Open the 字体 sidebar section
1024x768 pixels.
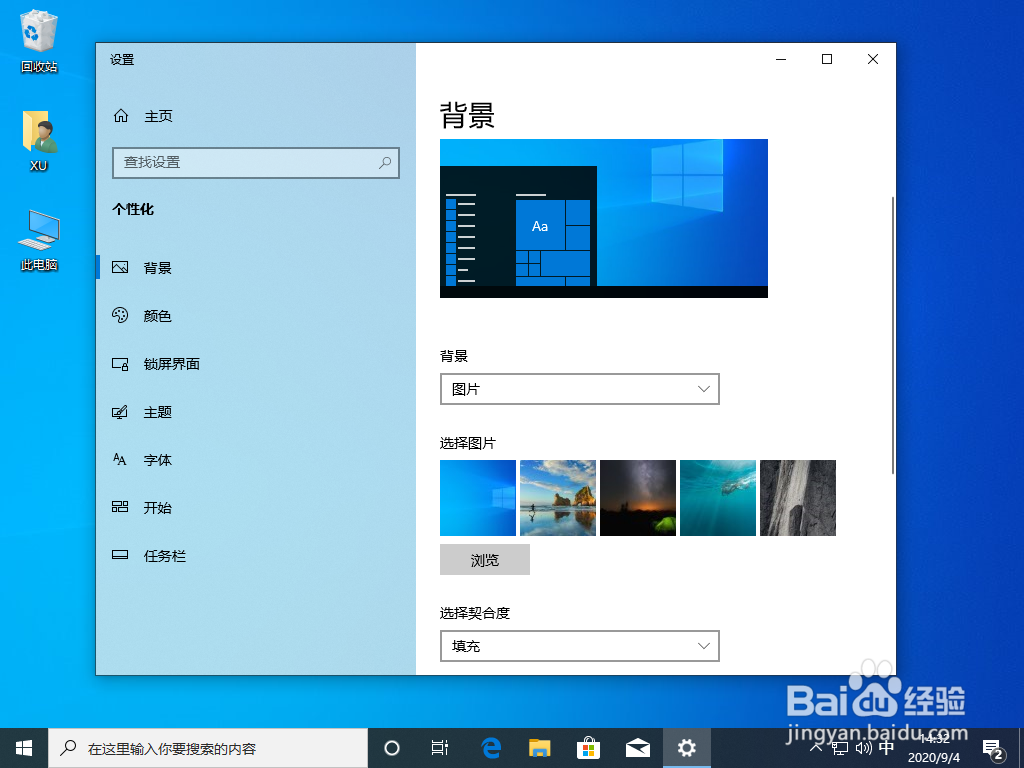click(255, 460)
